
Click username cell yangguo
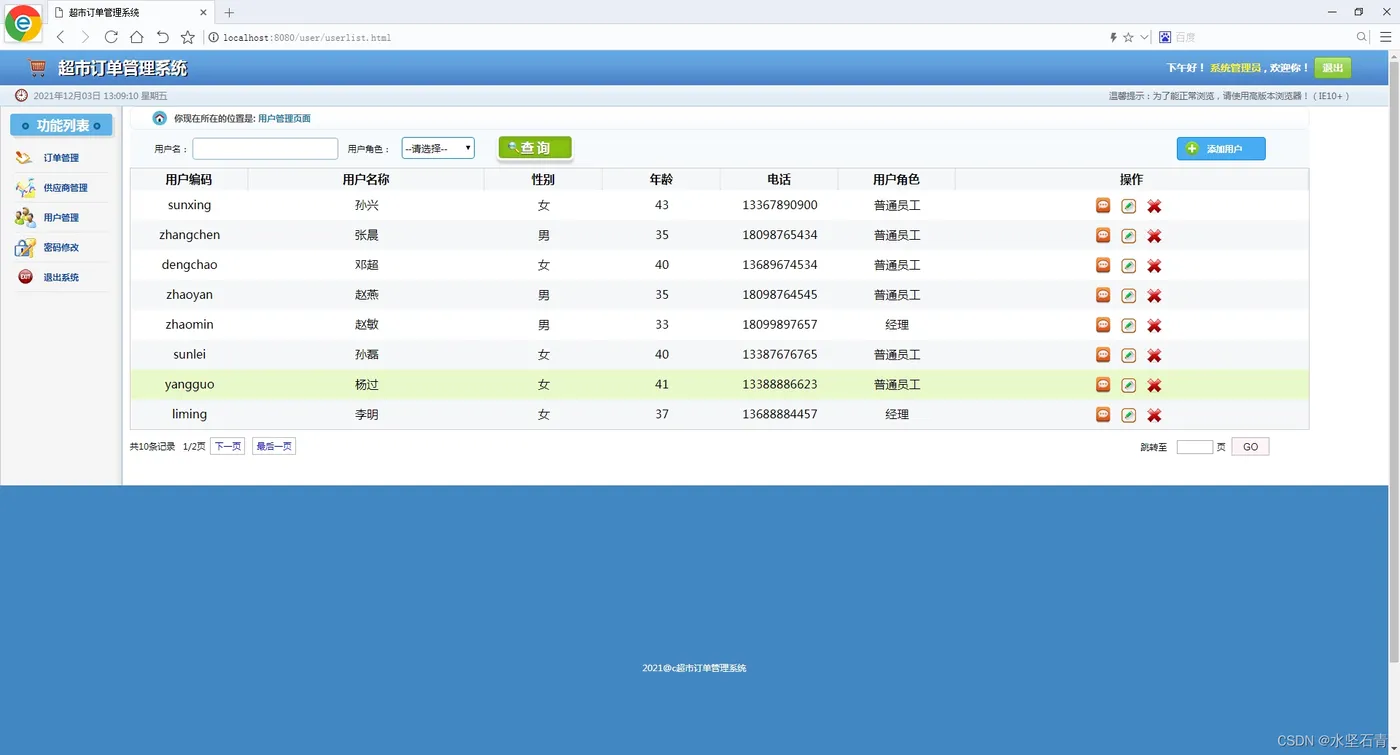(190, 384)
